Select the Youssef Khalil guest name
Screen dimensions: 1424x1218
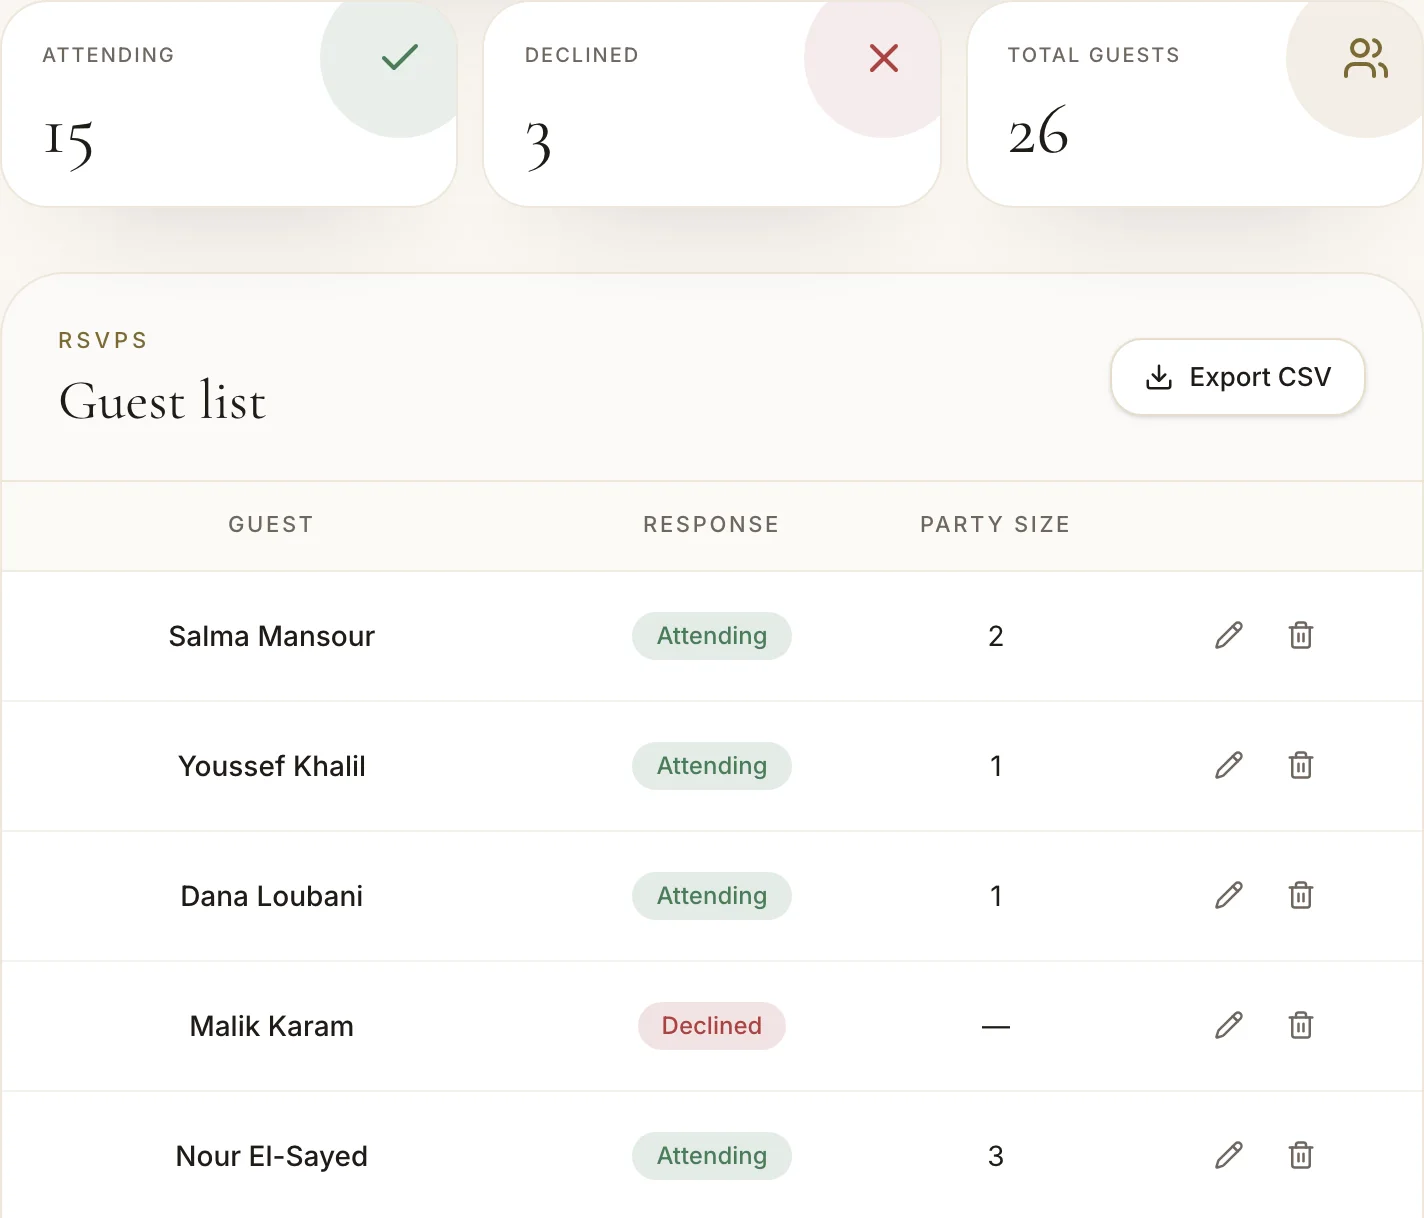click(x=272, y=766)
